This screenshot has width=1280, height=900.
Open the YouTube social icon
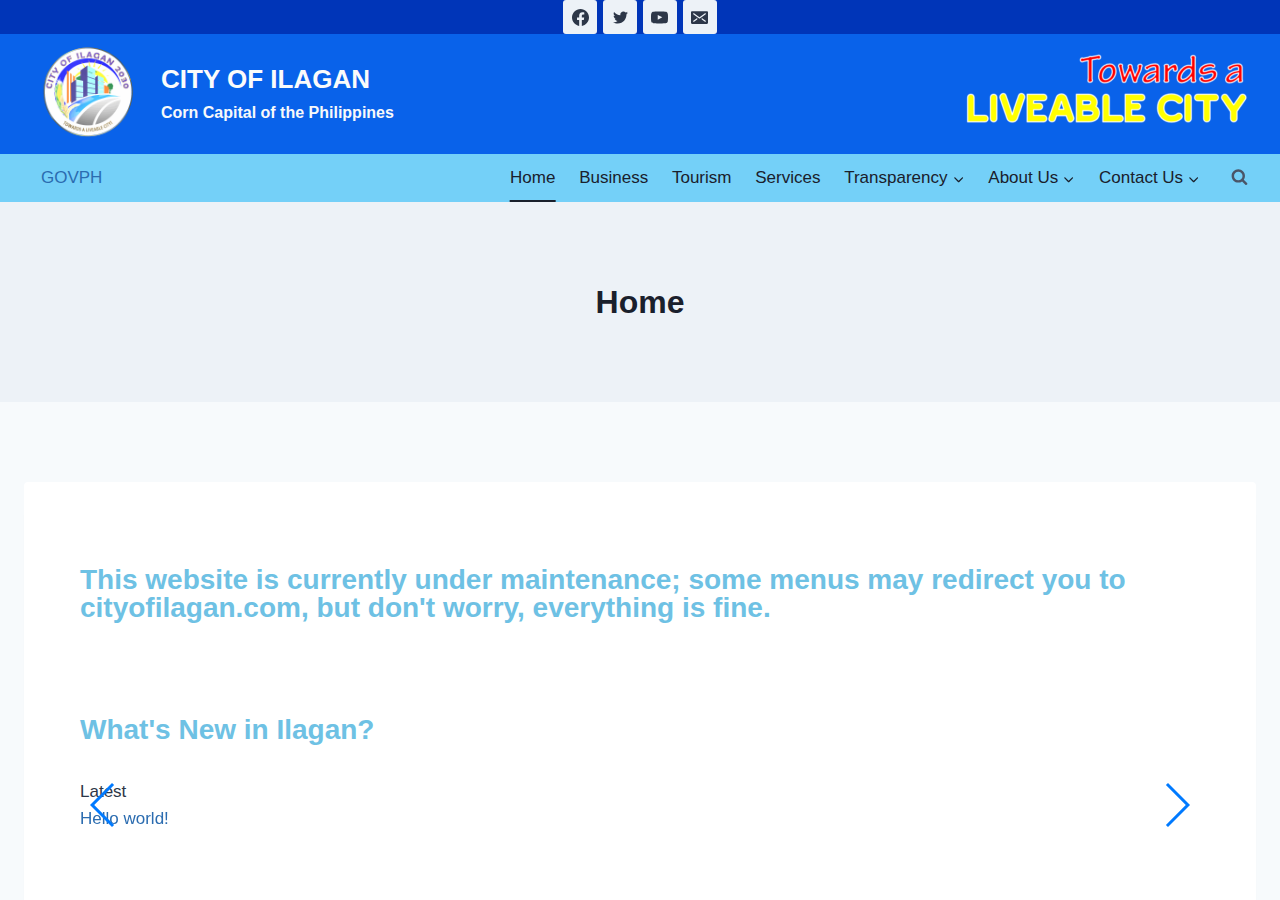[x=660, y=17]
